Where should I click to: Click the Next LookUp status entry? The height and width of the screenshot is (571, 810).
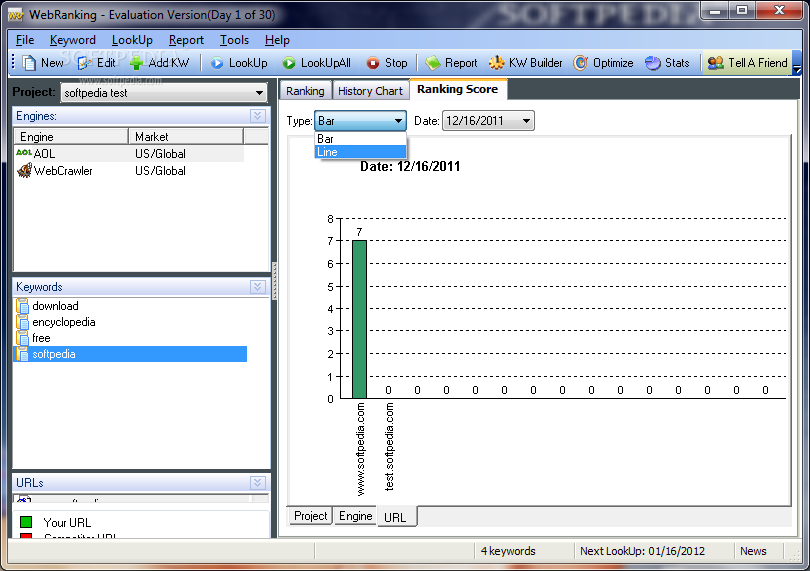[642, 551]
